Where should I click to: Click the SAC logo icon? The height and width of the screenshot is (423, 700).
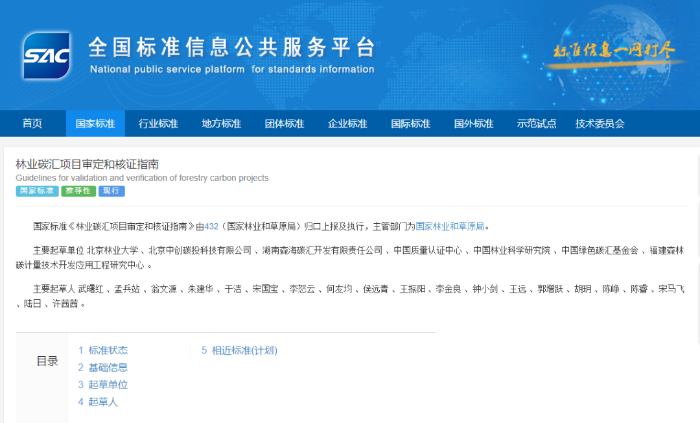point(47,55)
